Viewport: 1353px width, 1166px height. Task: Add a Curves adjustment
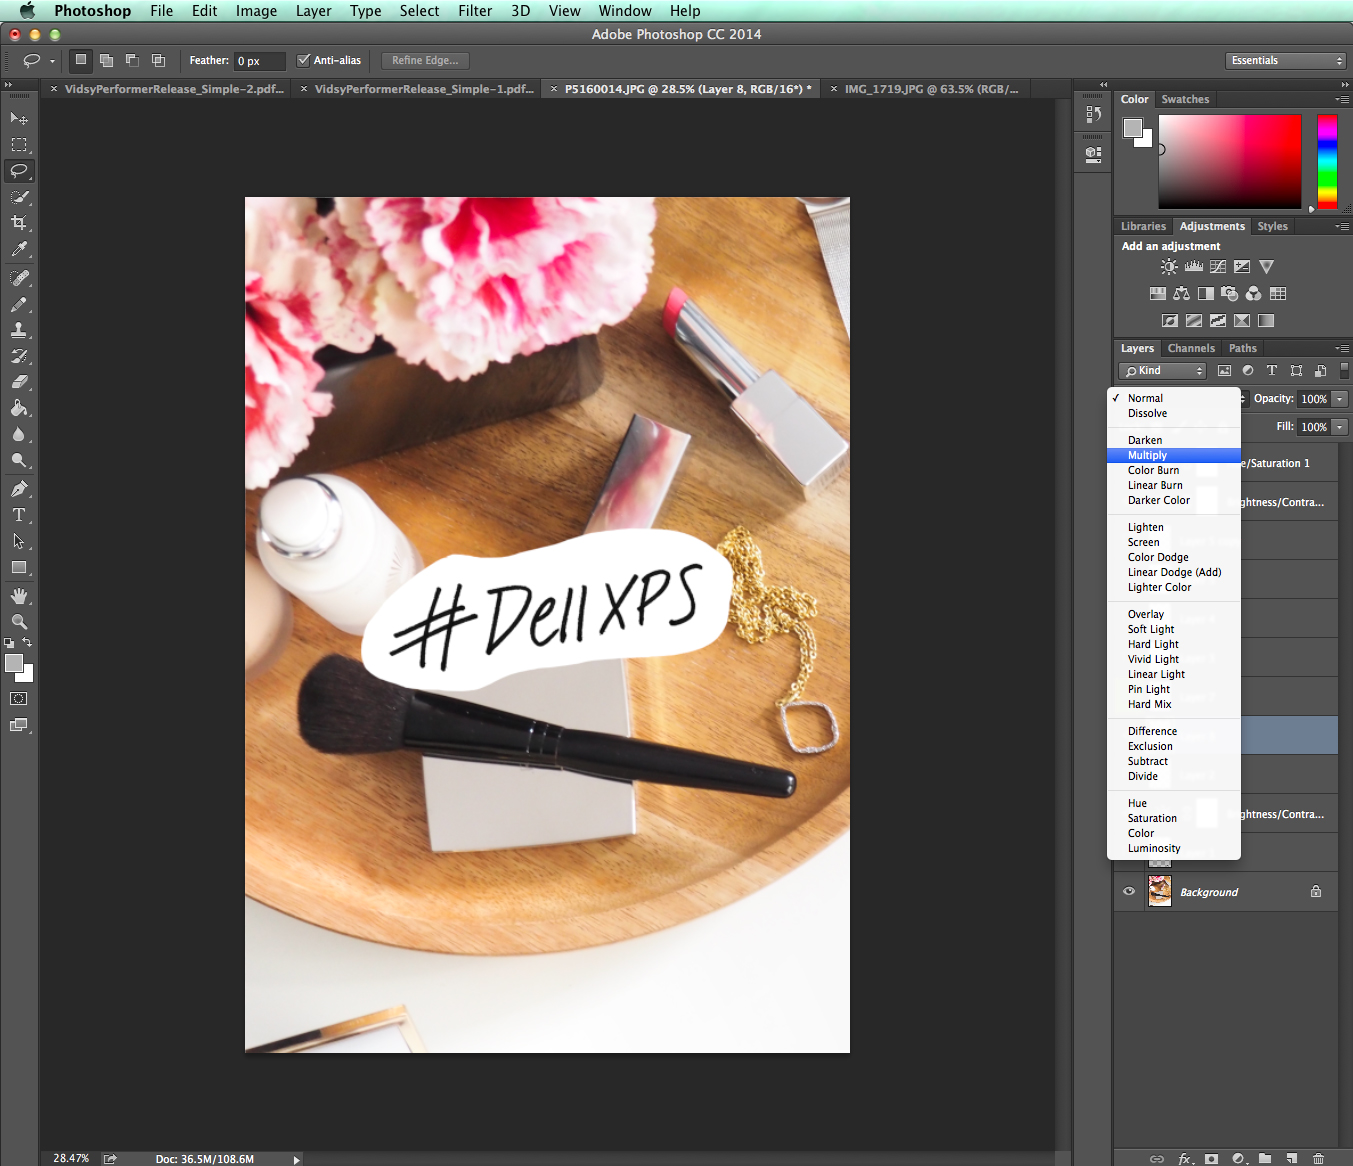(x=1218, y=267)
